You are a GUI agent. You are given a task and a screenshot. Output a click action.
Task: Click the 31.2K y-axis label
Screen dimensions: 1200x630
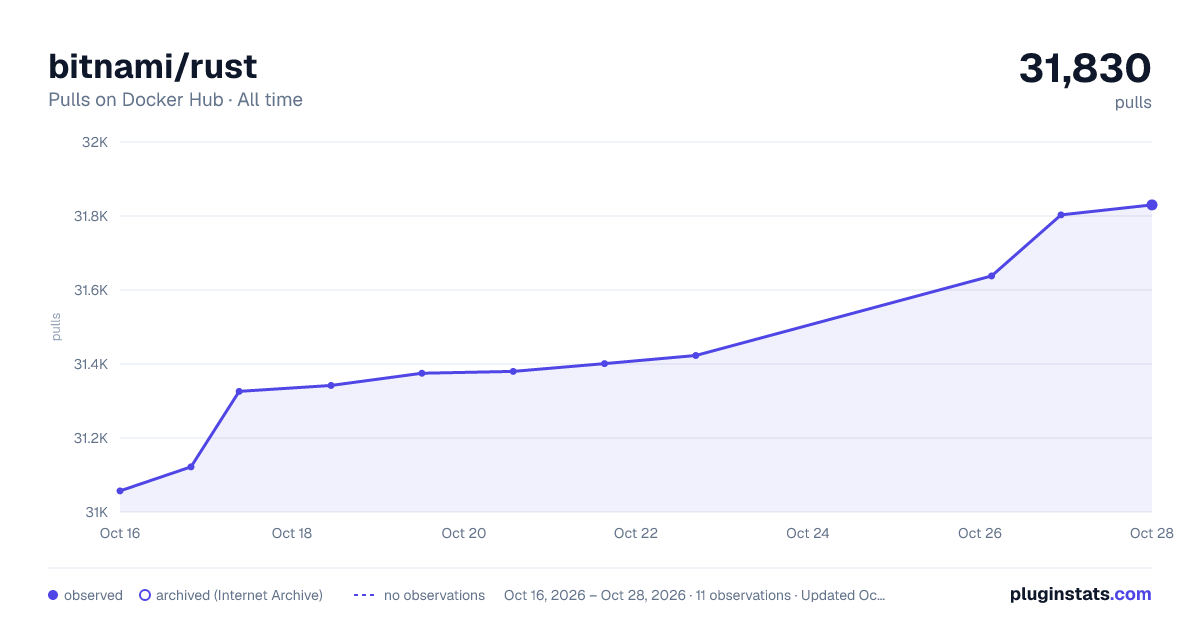click(x=90, y=438)
